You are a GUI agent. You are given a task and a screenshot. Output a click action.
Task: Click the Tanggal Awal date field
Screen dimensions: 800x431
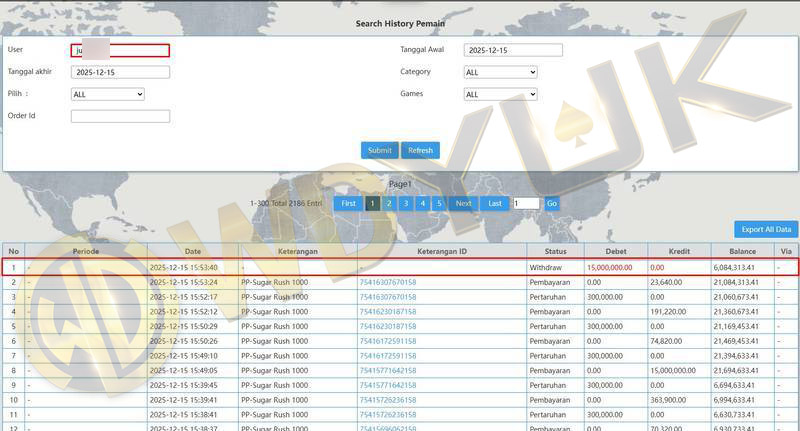click(x=513, y=50)
